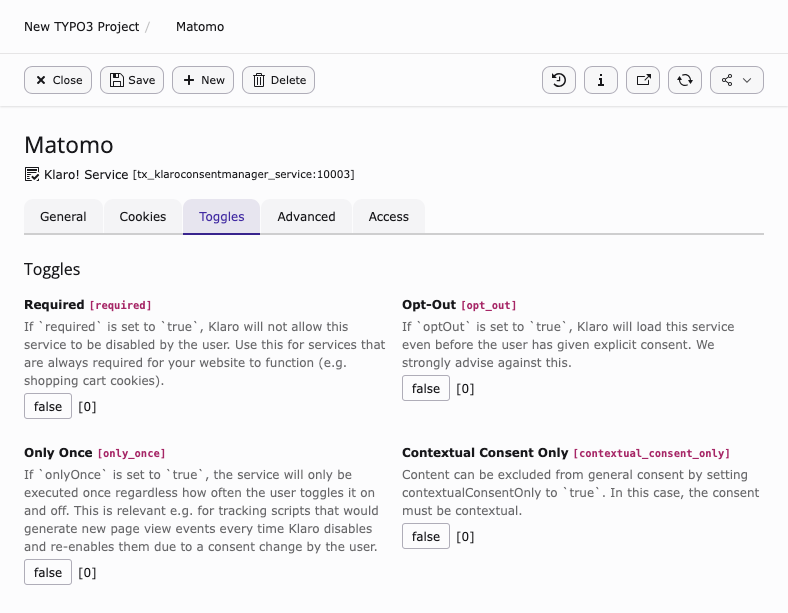This screenshot has height=613, width=788.
Task: Toggle the Opt-Out false button
Action: click(426, 388)
